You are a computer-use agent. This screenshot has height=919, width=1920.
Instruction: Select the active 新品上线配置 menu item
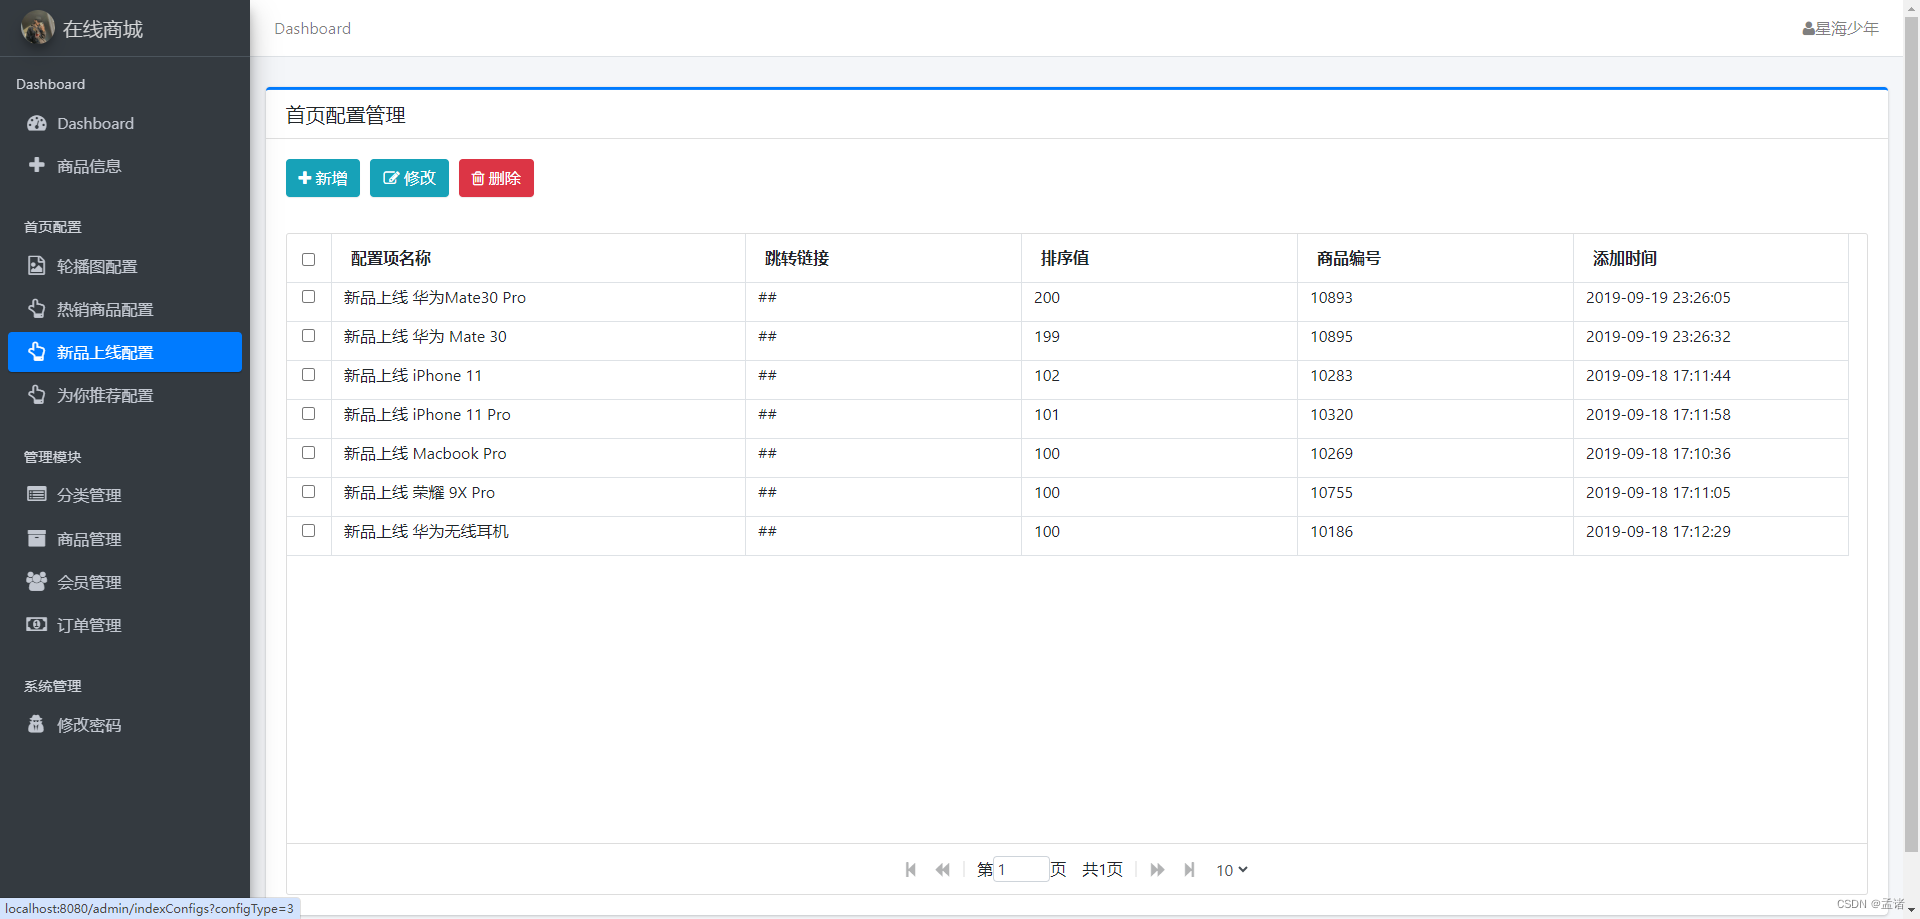pos(125,352)
